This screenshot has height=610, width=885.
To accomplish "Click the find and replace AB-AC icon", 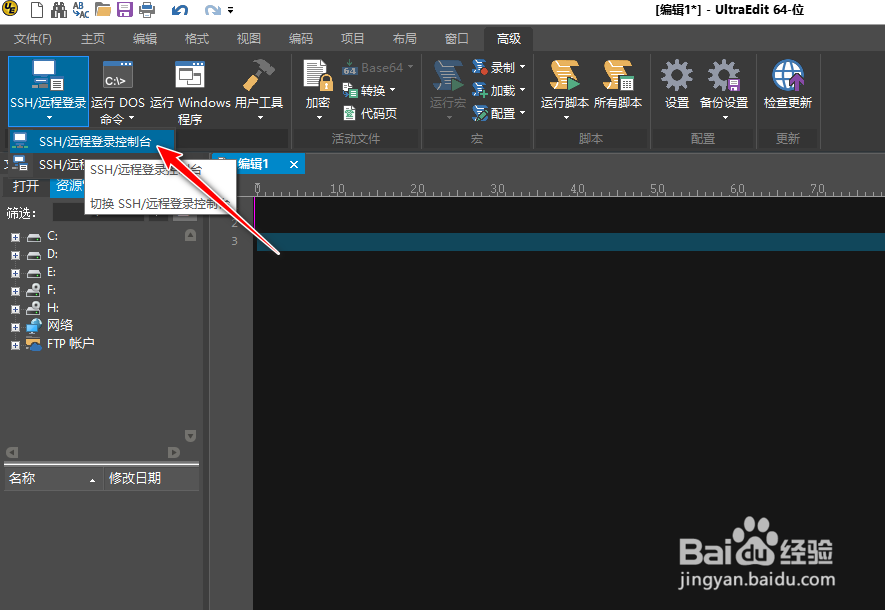I will [x=81, y=10].
